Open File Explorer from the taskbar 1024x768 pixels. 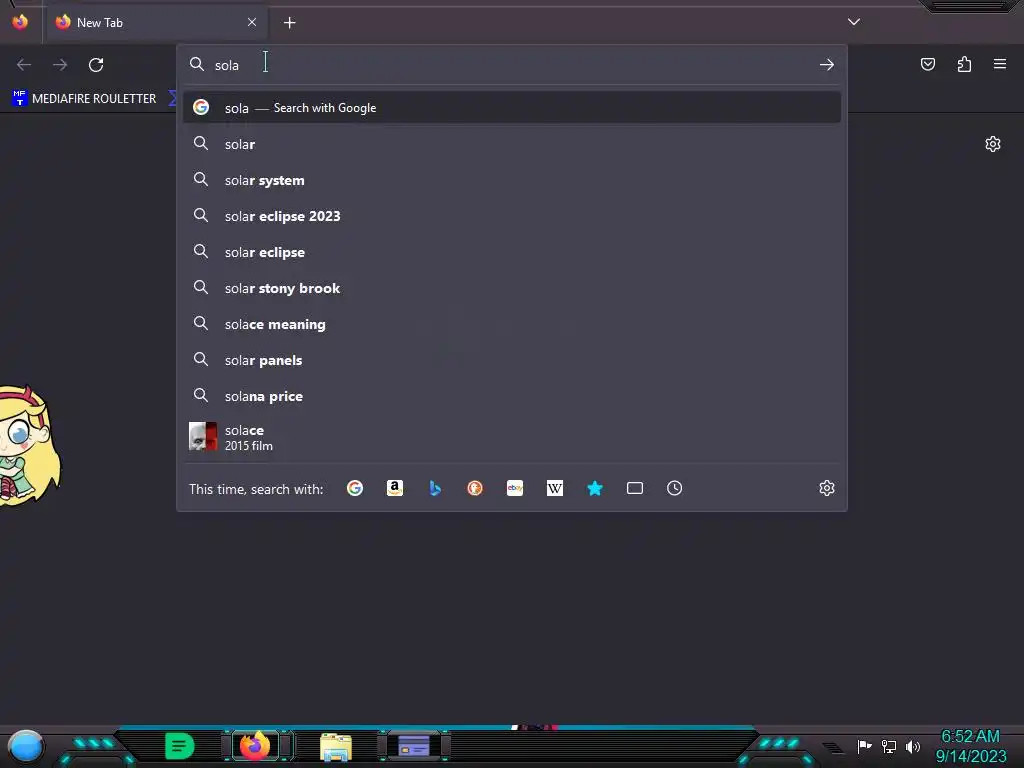pyautogui.click(x=336, y=746)
